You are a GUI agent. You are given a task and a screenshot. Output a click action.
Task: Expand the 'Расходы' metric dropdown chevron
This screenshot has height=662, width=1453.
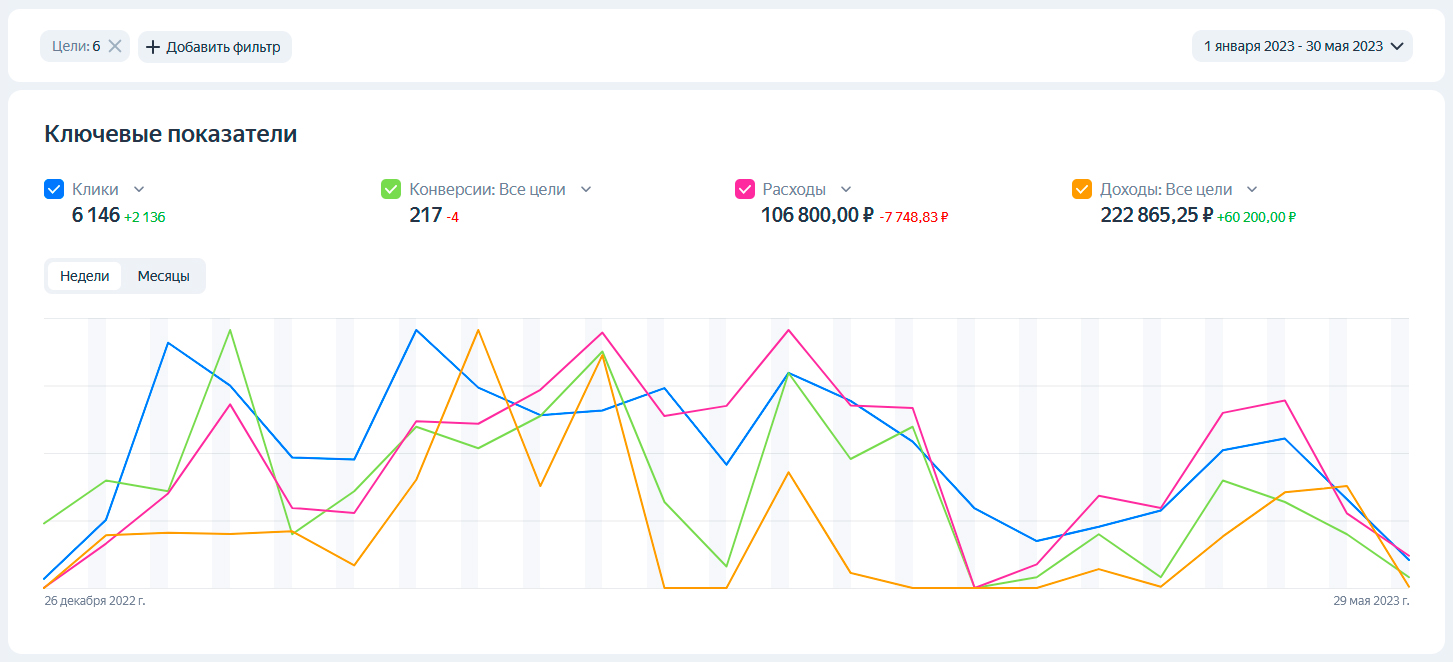pos(846,189)
